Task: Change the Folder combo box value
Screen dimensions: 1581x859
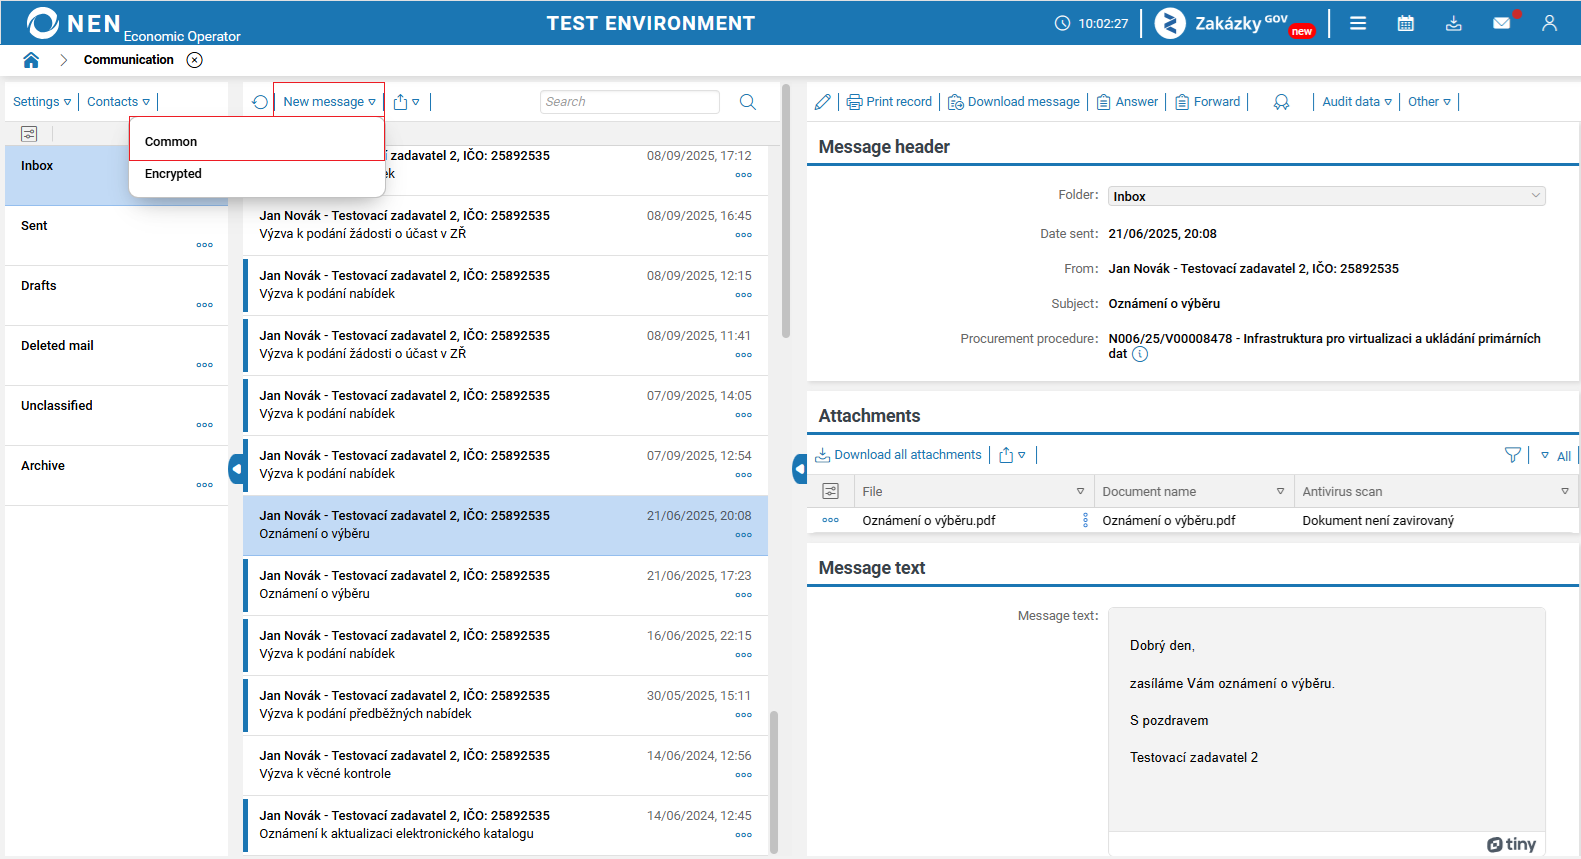Action: [x=1326, y=196]
